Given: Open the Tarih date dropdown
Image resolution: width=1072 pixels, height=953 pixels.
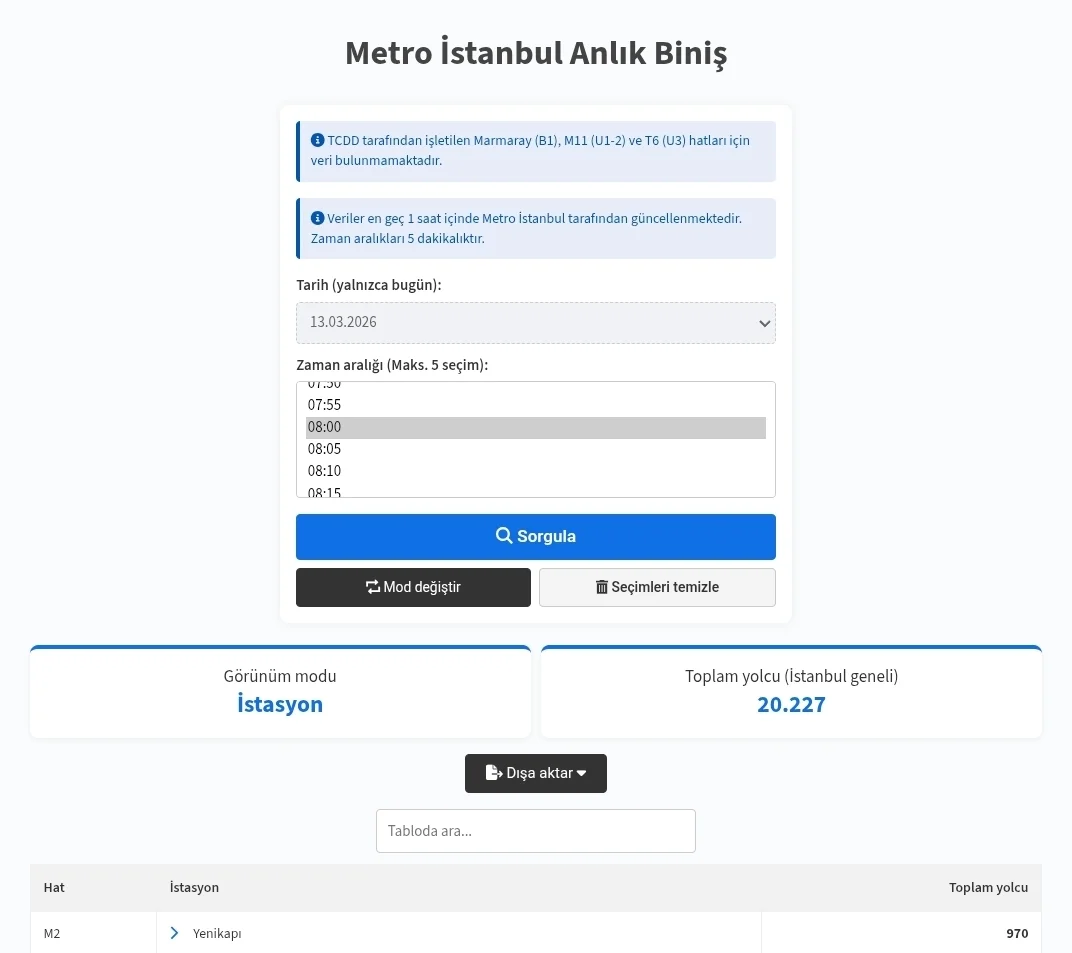Looking at the screenshot, I should click(535, 322).
